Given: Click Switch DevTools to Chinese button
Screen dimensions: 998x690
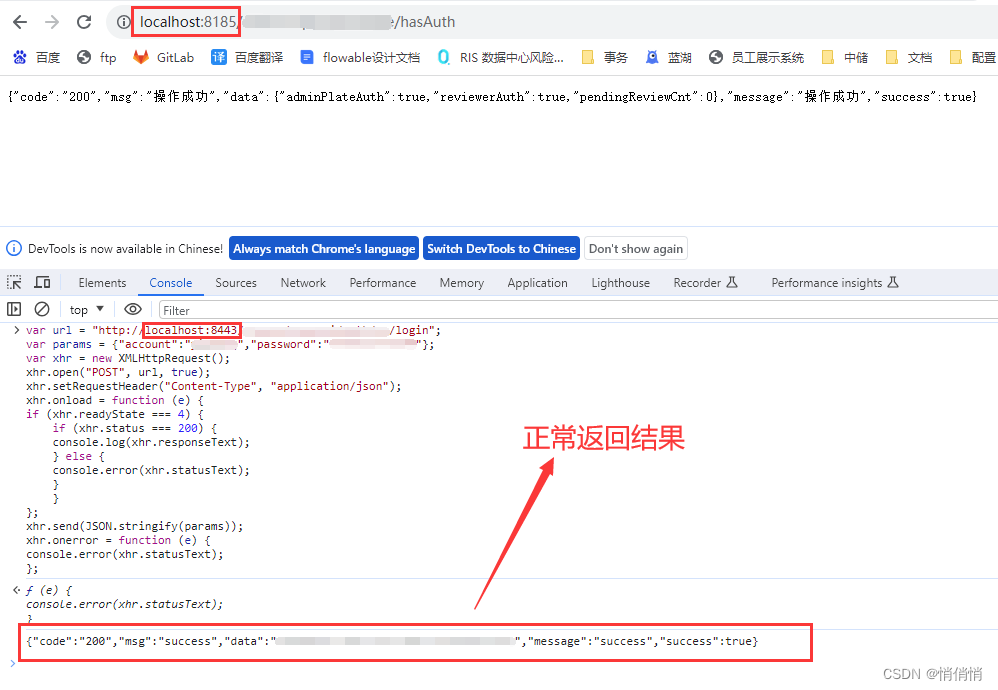Looking at the screenshot, I should (502, 248).
